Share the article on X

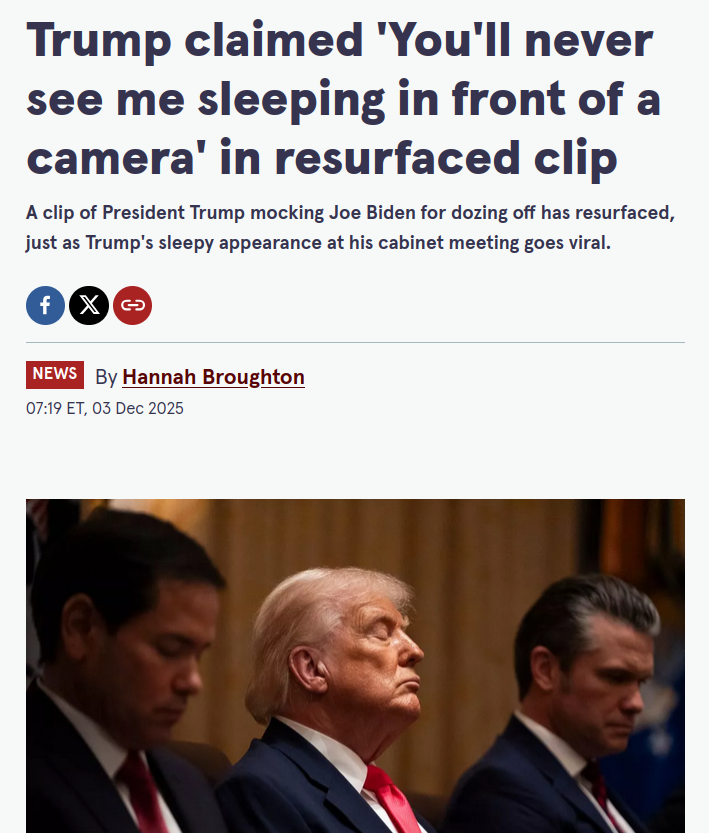(x=89, y=305)
